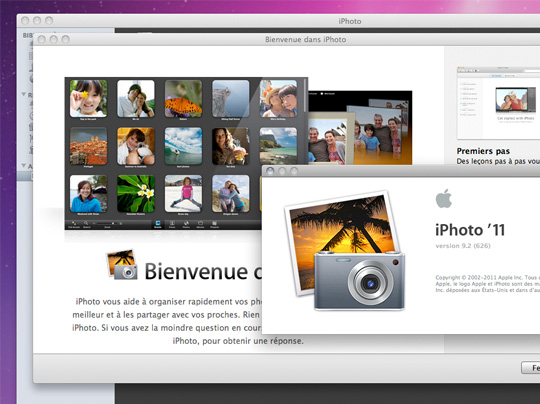Close the About iPhoto '11 window
540x404 pixels.
[x=270, y=171]
